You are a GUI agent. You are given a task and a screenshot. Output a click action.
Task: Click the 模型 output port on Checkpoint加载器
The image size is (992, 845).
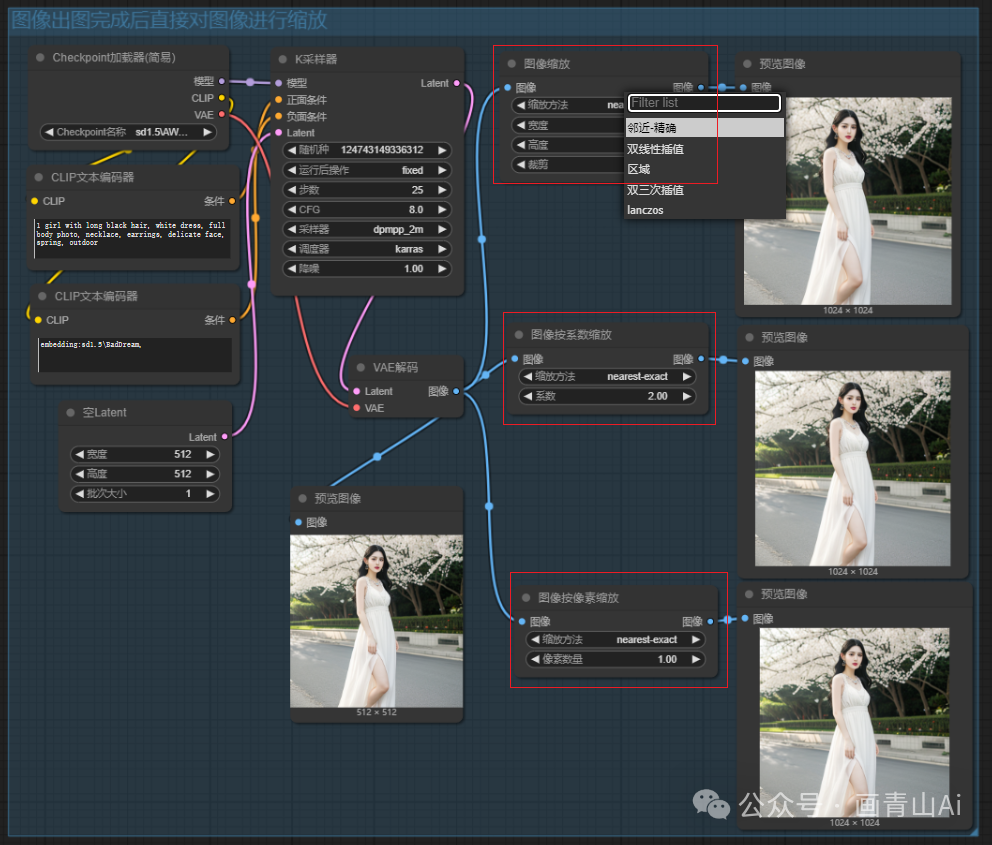[221, 81]
